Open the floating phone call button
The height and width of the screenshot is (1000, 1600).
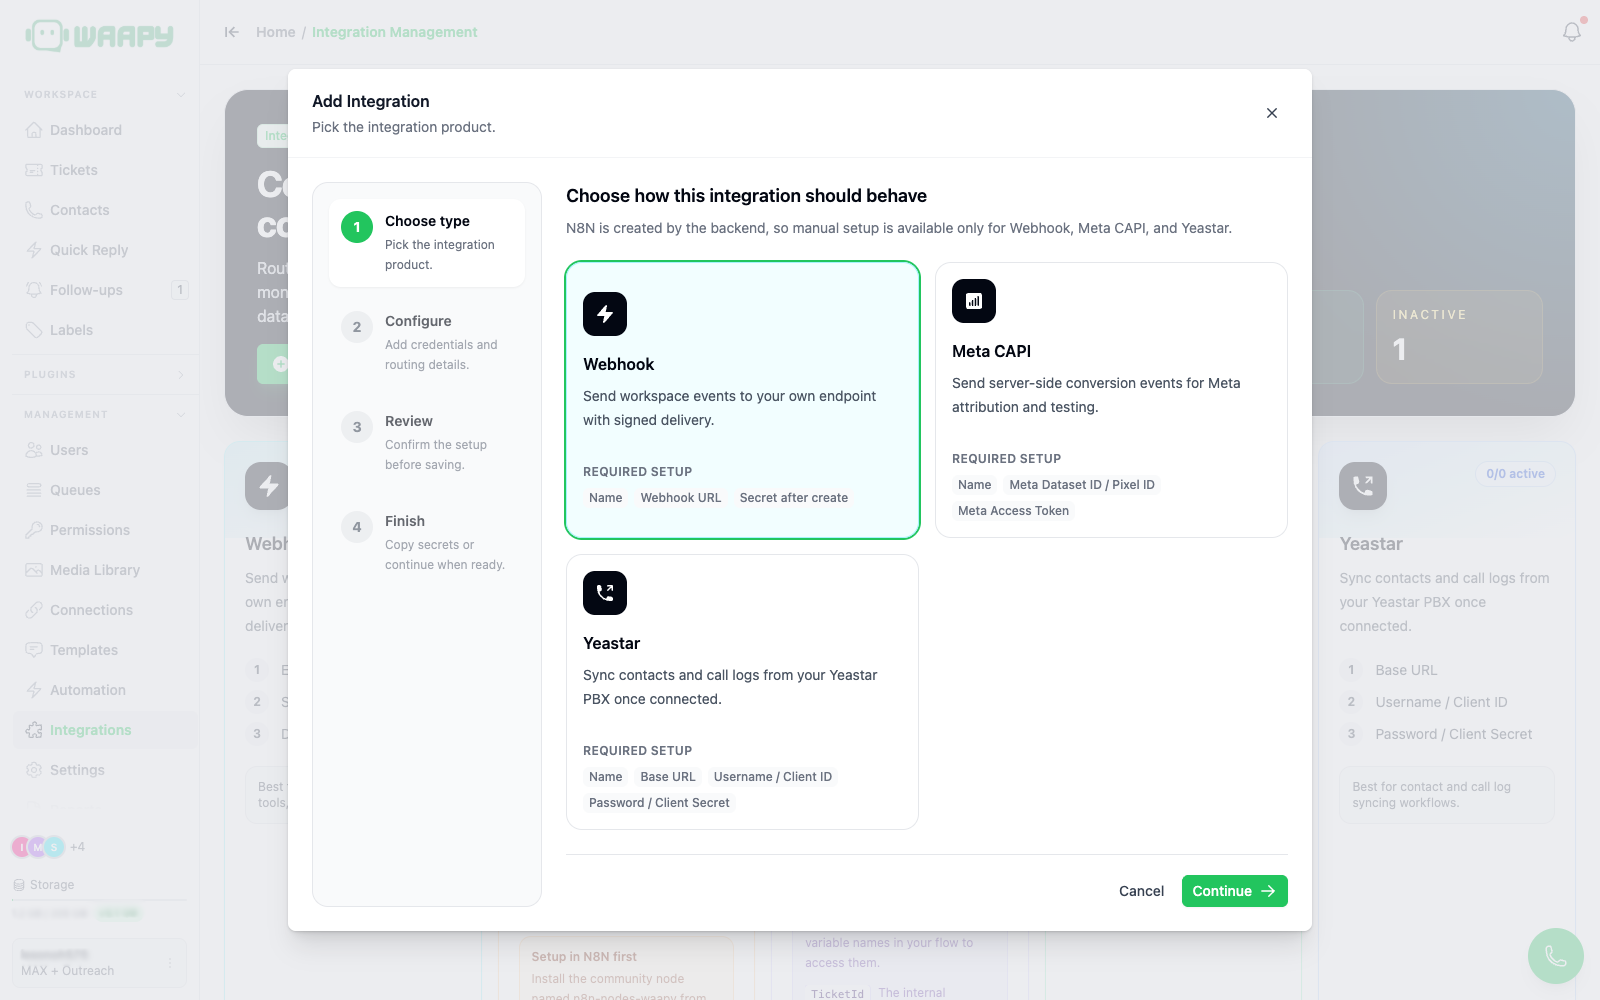coord(1556,956)
